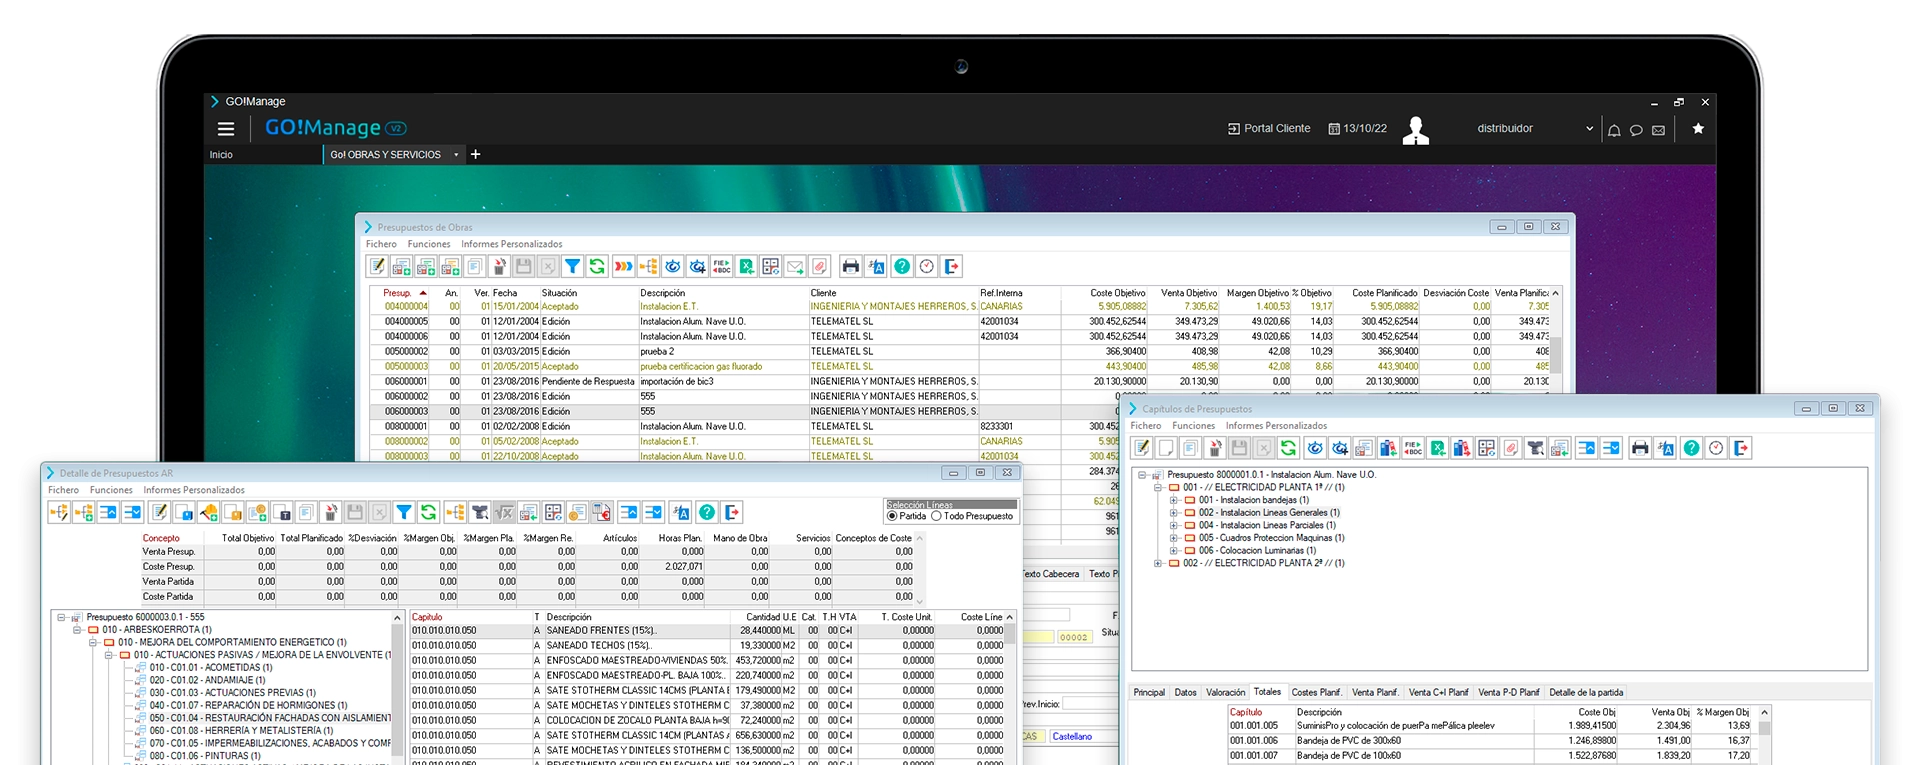Open Fichero menu in Presupuestos de Obras

381,244
